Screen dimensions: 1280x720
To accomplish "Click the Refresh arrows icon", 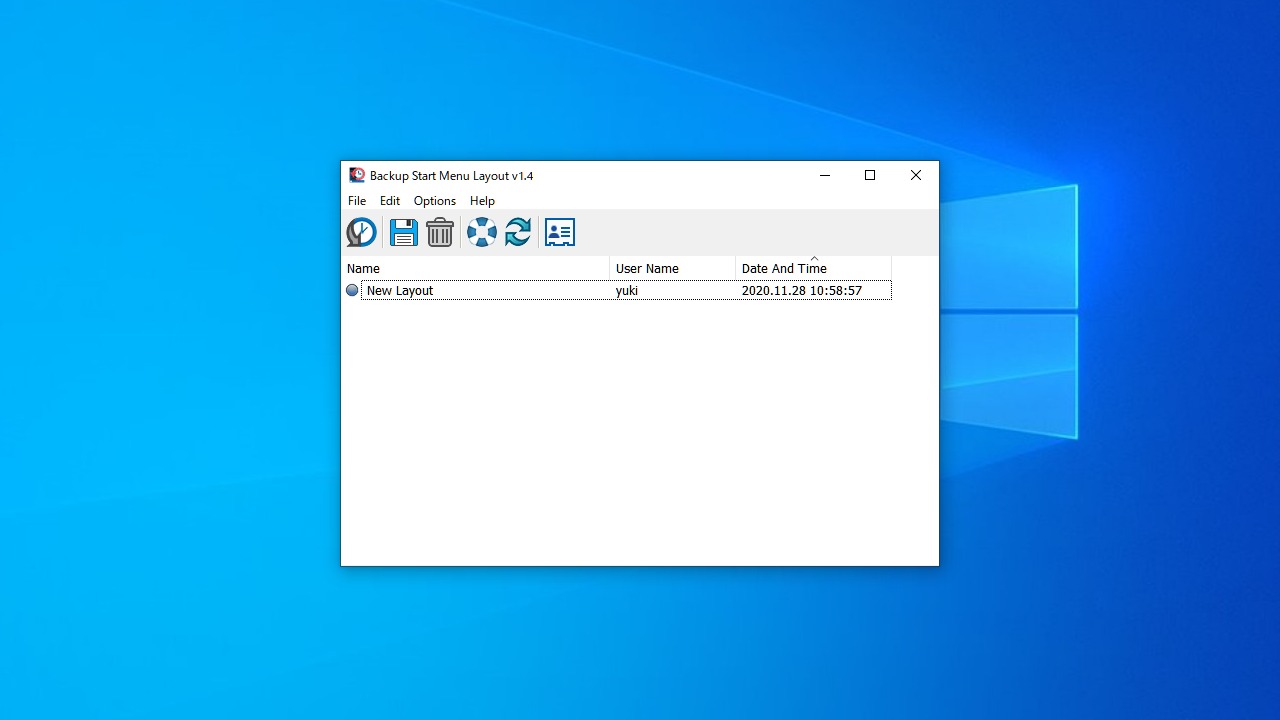I will (x=518, y=232).
